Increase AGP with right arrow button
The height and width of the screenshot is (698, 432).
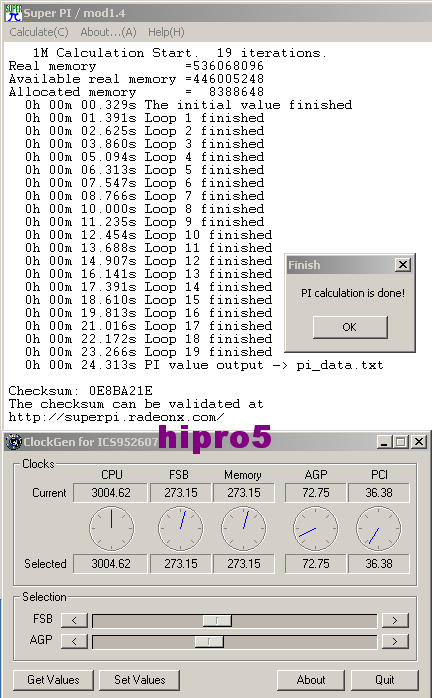coord(395,641)
